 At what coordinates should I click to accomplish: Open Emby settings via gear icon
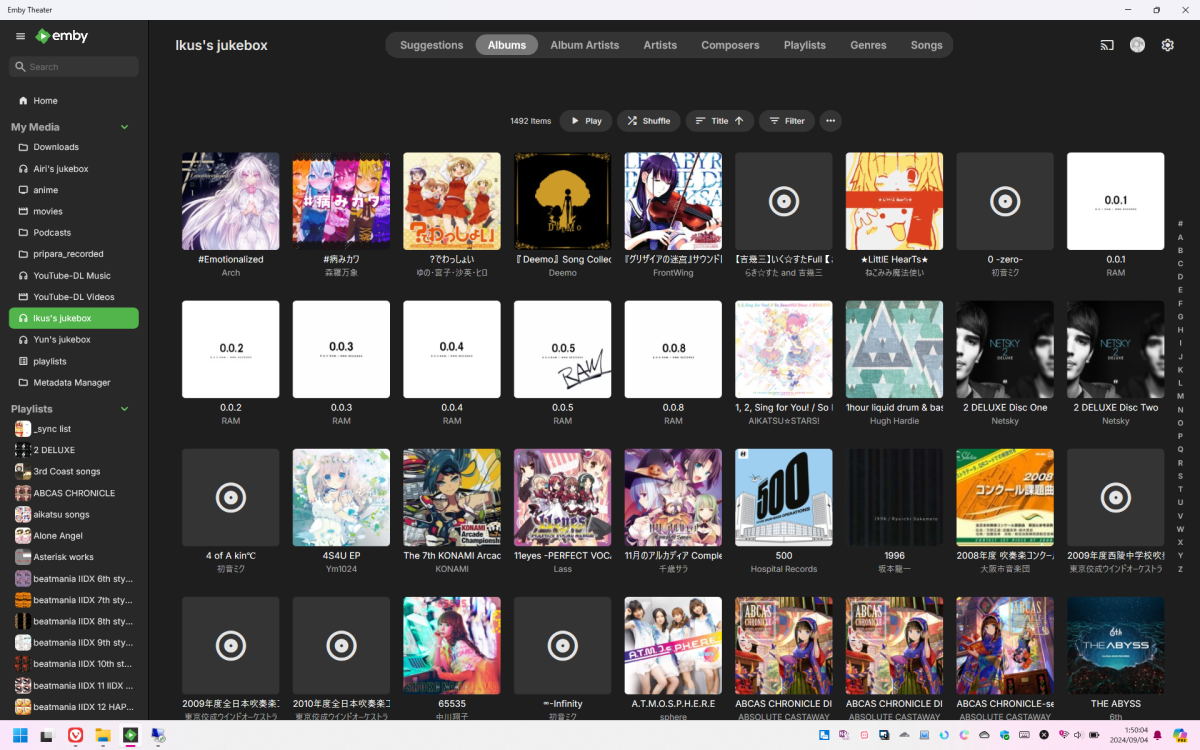(1167, 44)
